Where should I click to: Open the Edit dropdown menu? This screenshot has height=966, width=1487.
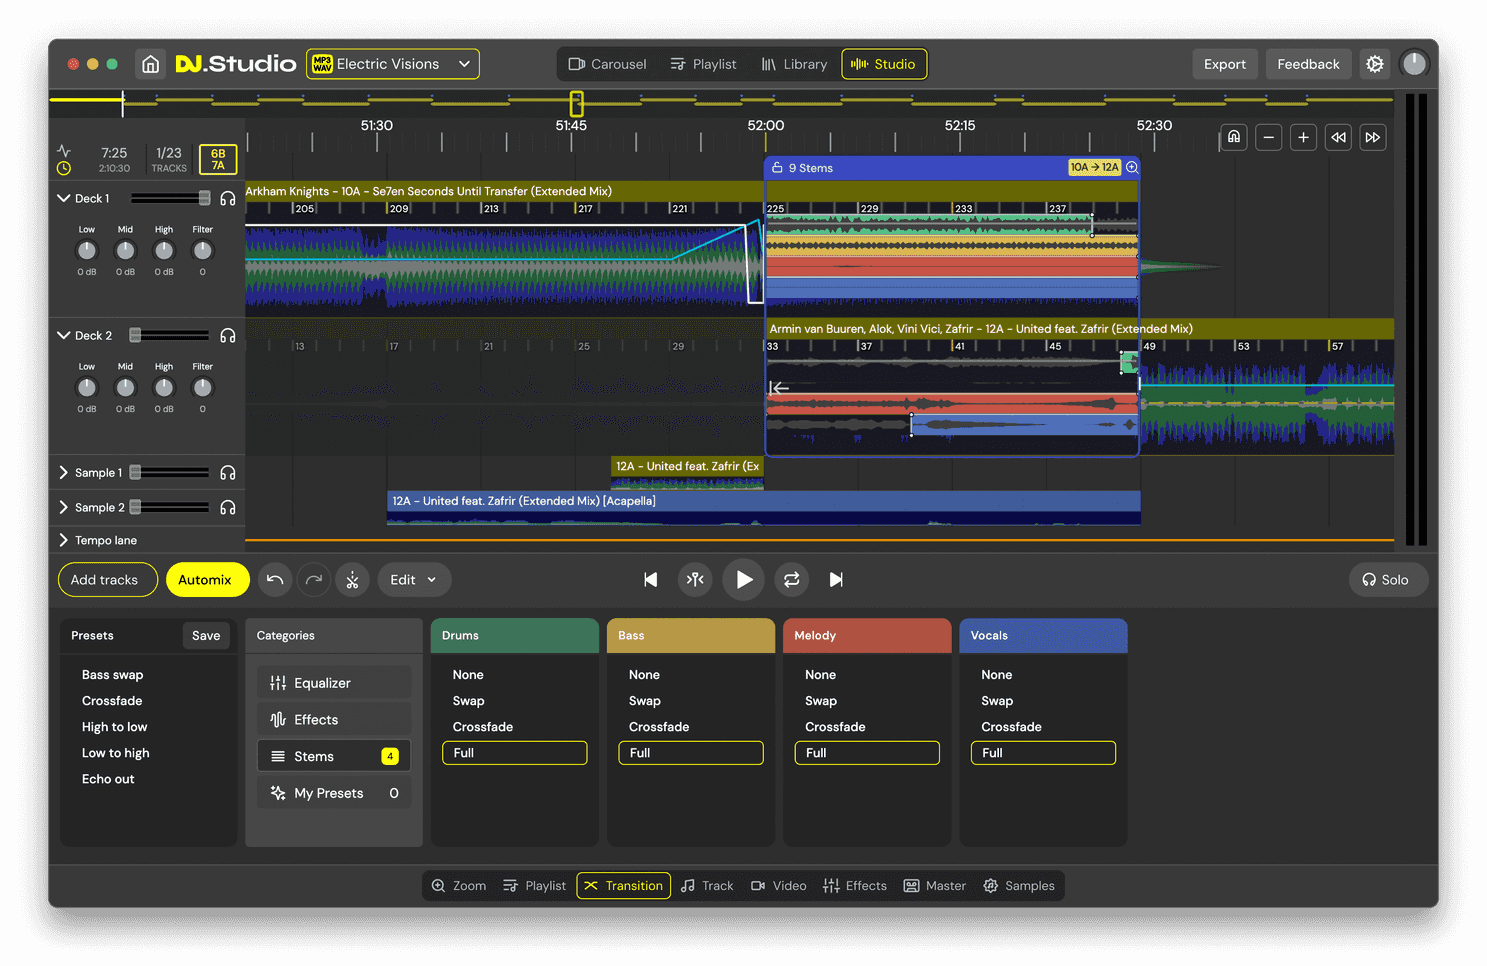point(413,580)
